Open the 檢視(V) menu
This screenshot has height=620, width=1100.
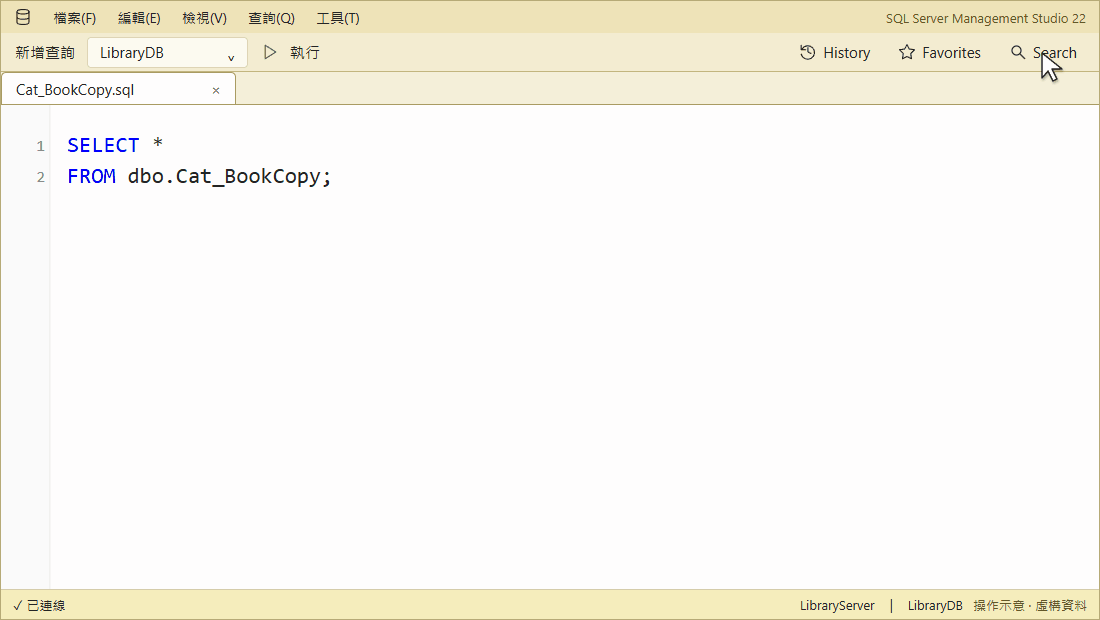pyautogui.click(x=204, y=18)
